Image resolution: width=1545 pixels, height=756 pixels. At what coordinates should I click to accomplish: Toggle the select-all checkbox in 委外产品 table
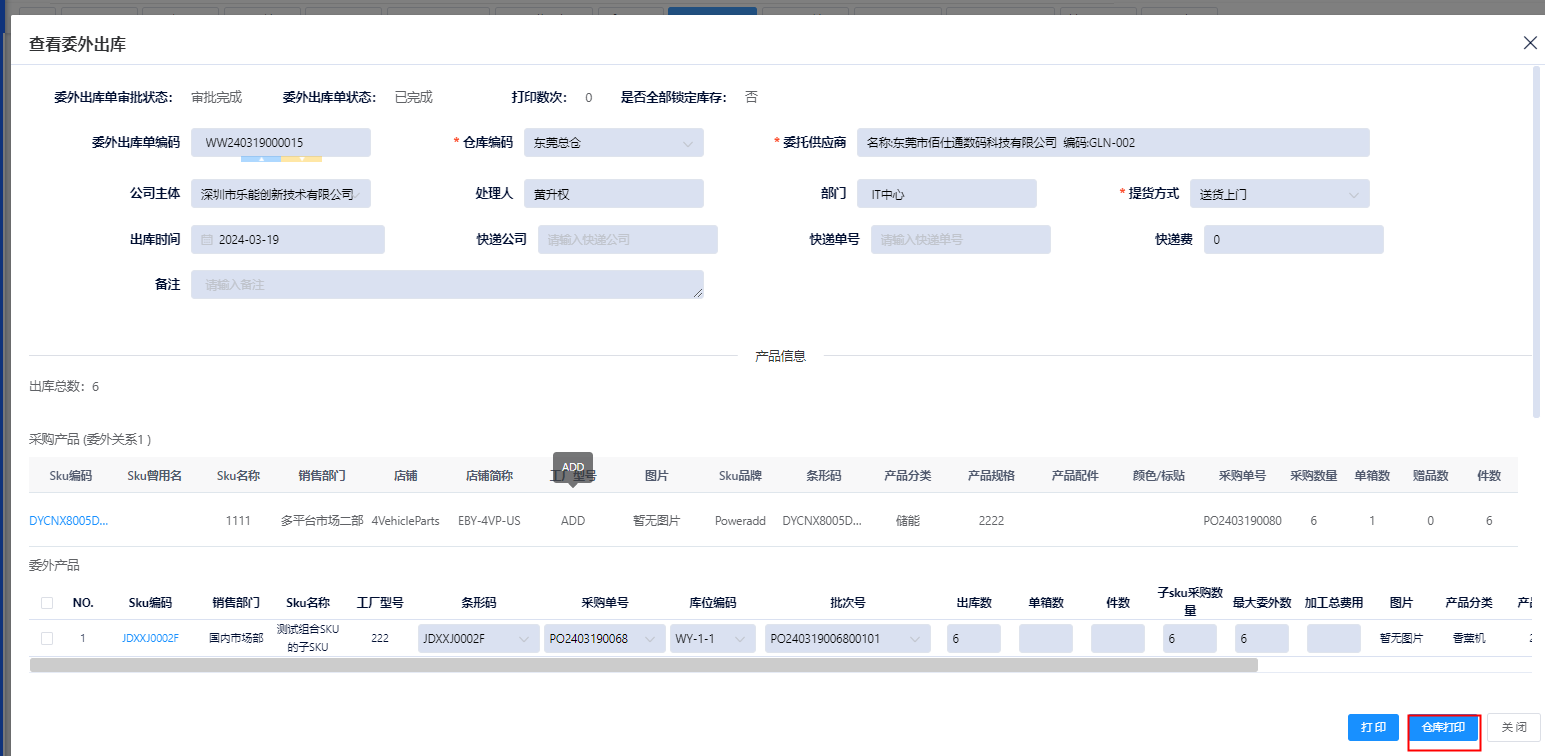[x=45, y=602]
